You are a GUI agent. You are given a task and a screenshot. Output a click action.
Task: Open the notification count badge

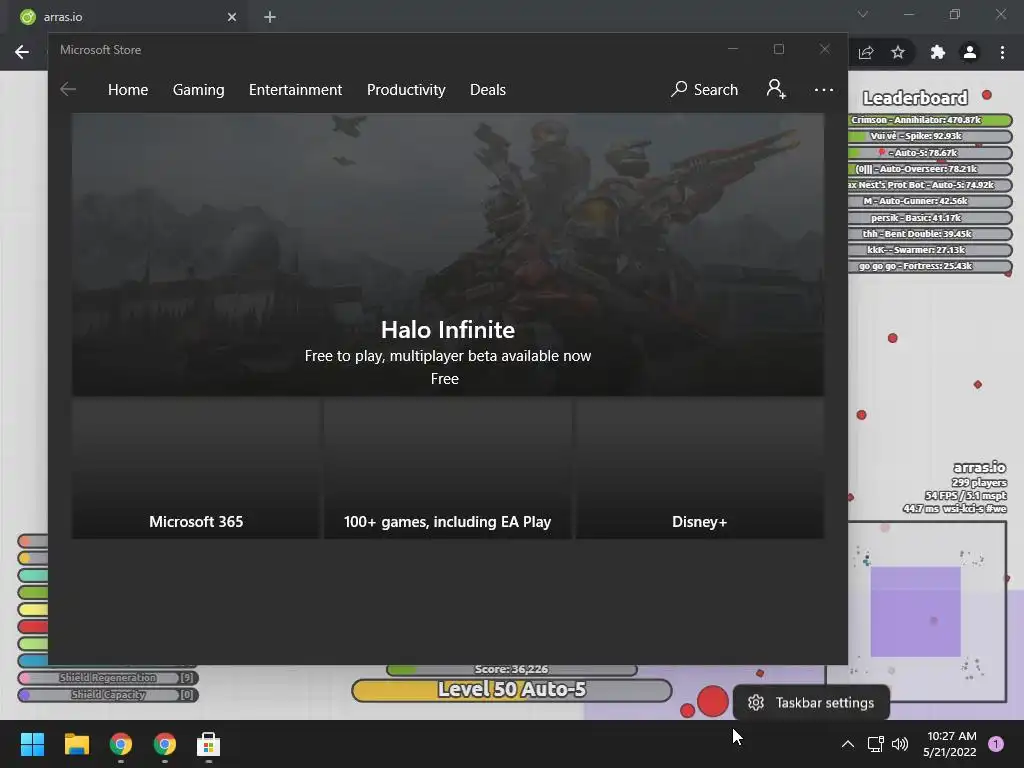click(996, 744)
